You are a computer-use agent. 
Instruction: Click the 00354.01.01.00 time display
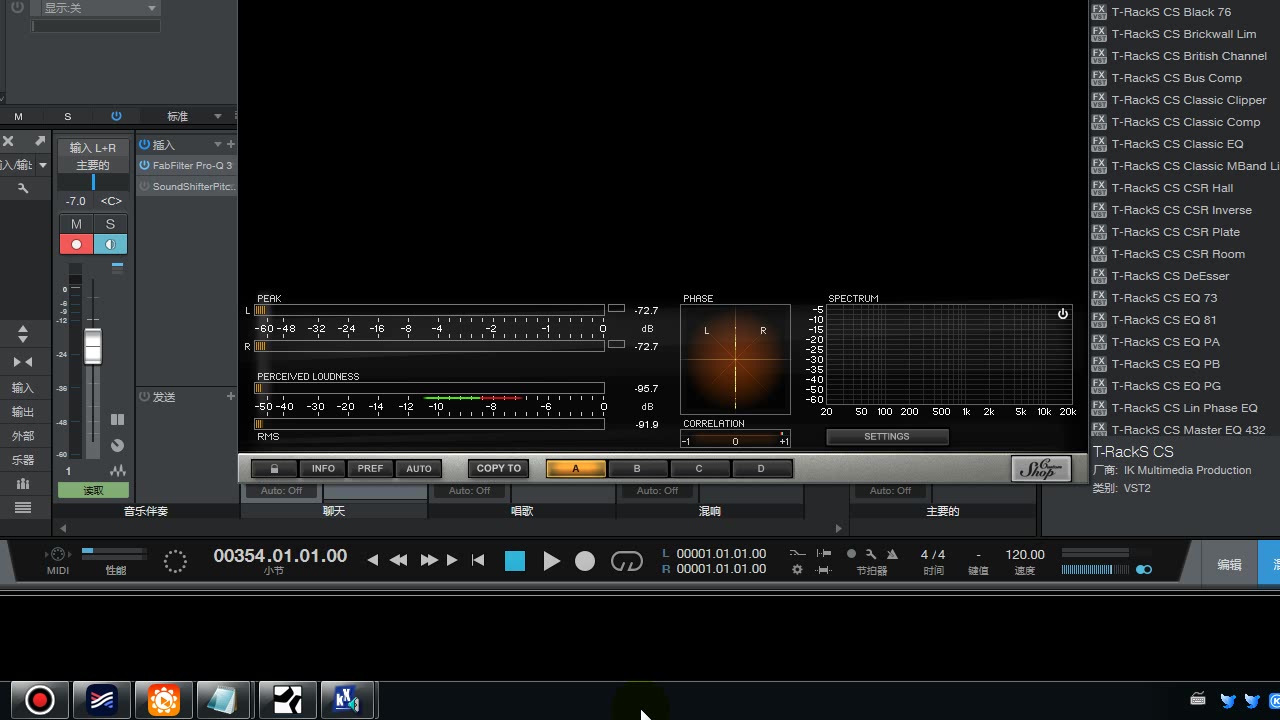click(280, 556)
